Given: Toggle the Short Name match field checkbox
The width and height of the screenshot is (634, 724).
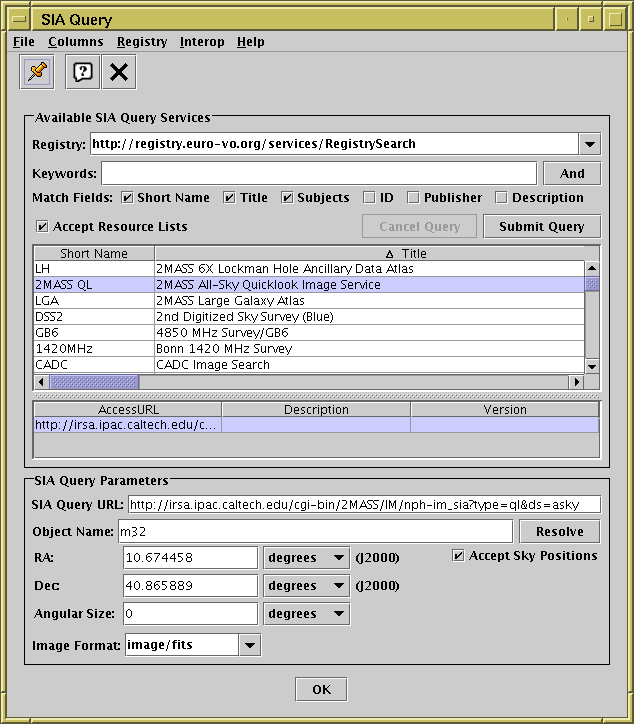Looking at the screenshot, I should pyautogui.click(x=127, y=198).
